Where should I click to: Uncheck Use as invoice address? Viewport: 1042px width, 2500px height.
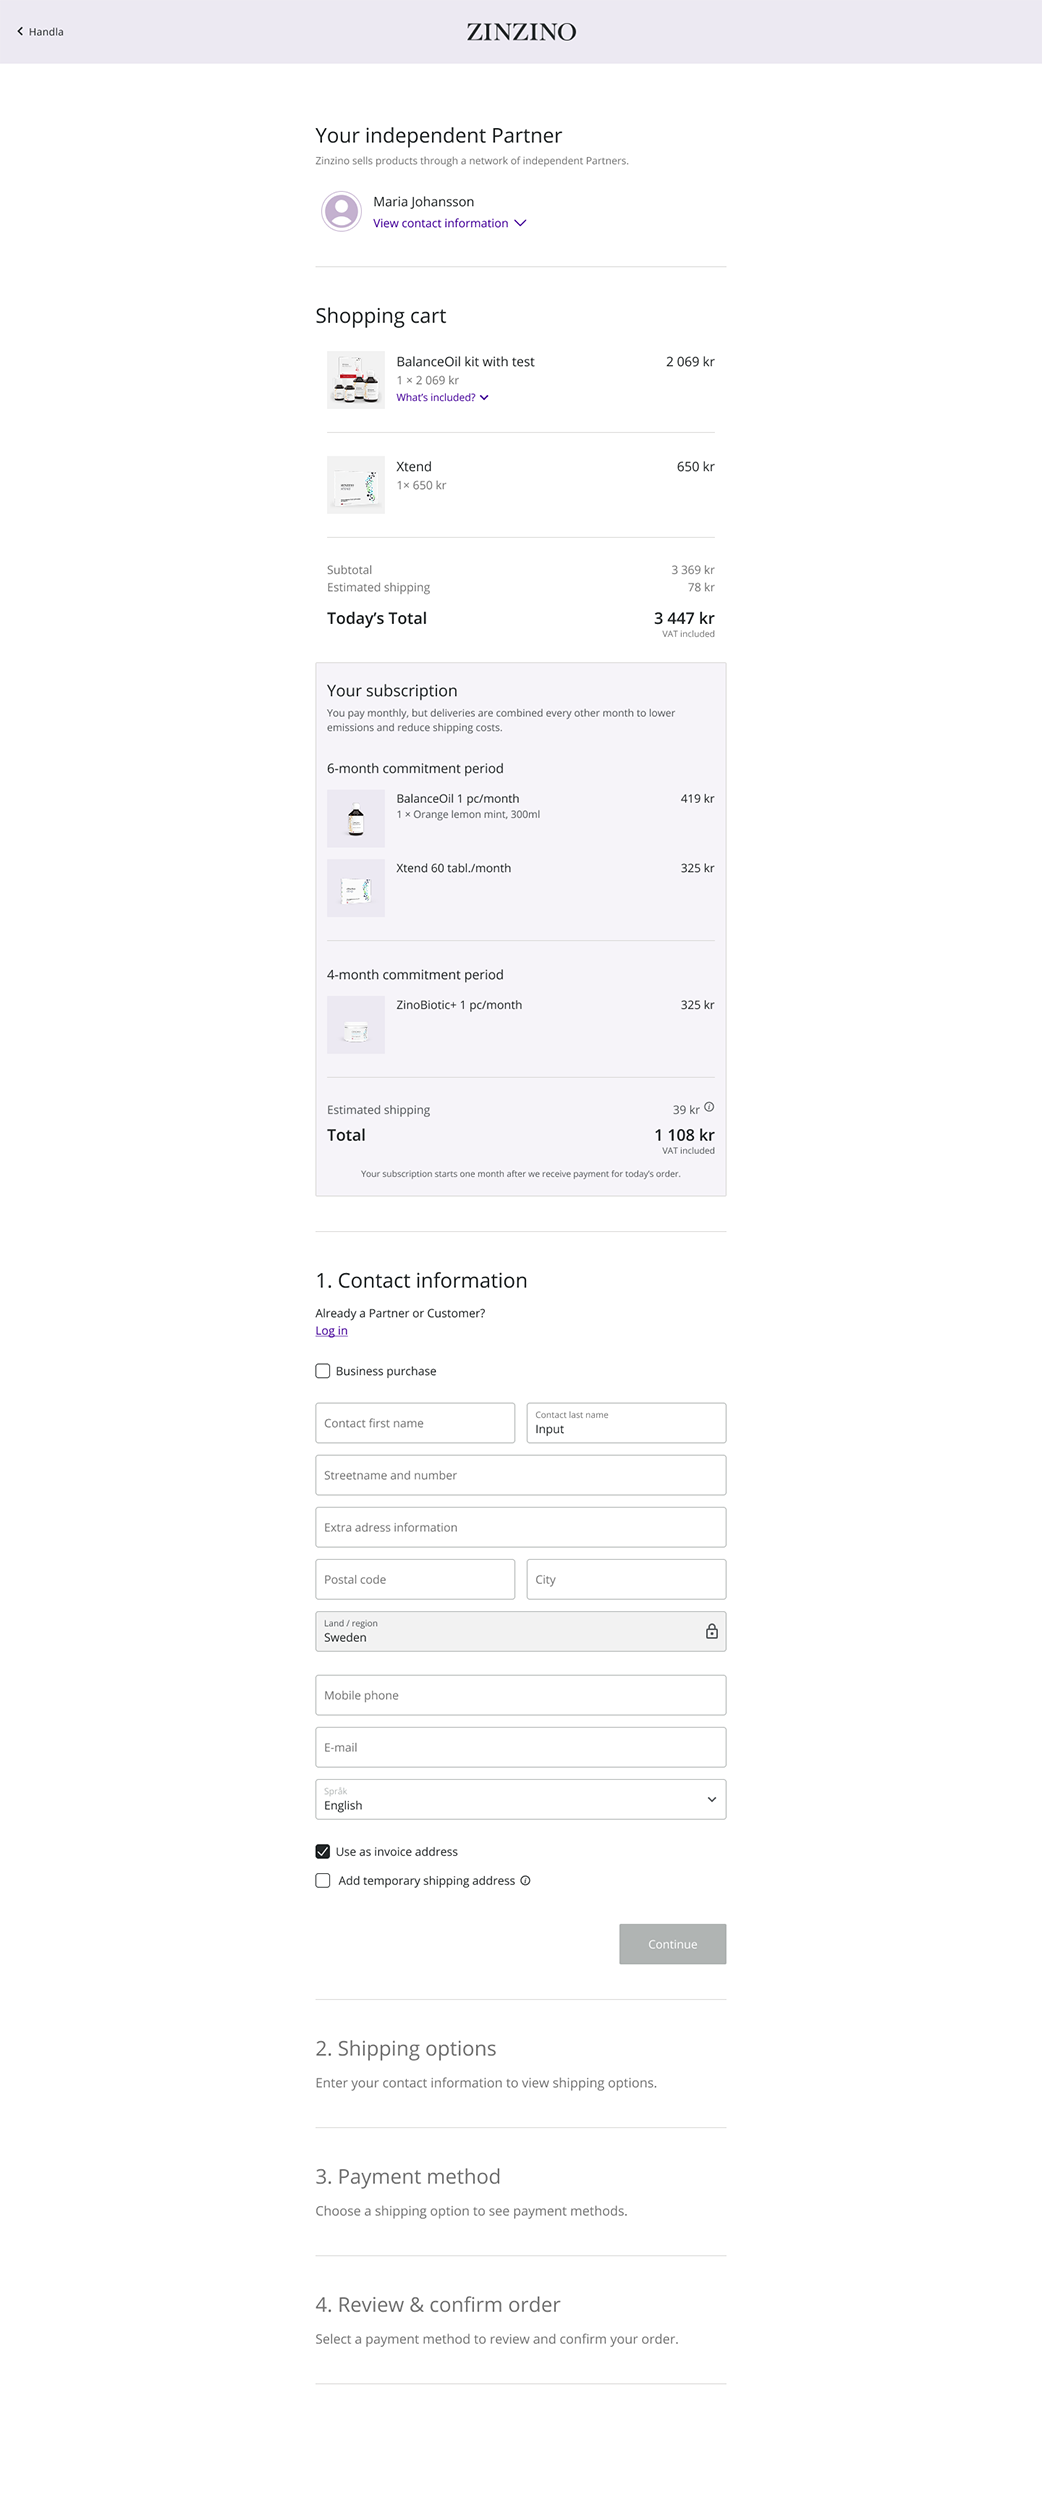point(322,1852)
